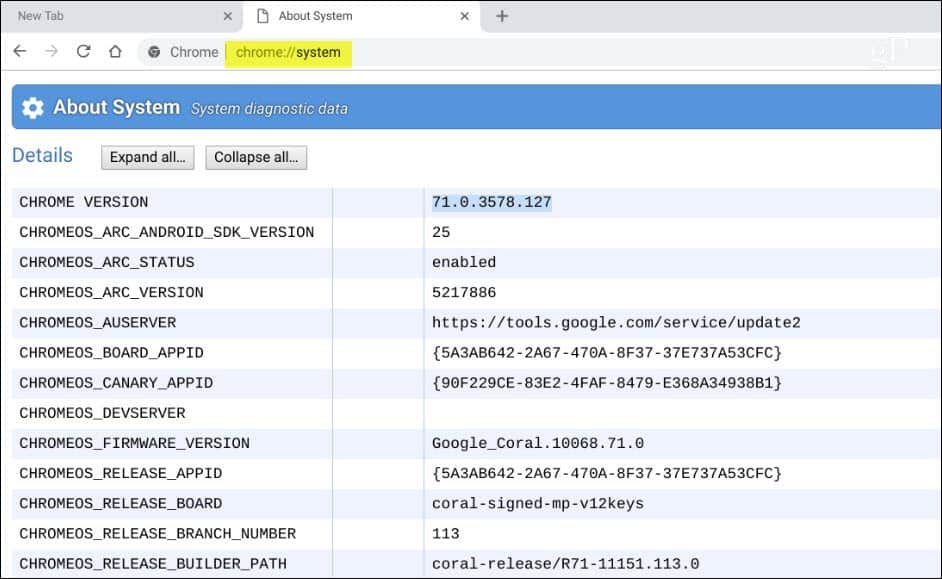942x579 pixels.
Task: Click the ARC version value 5217886
Action: coord(464,293)
